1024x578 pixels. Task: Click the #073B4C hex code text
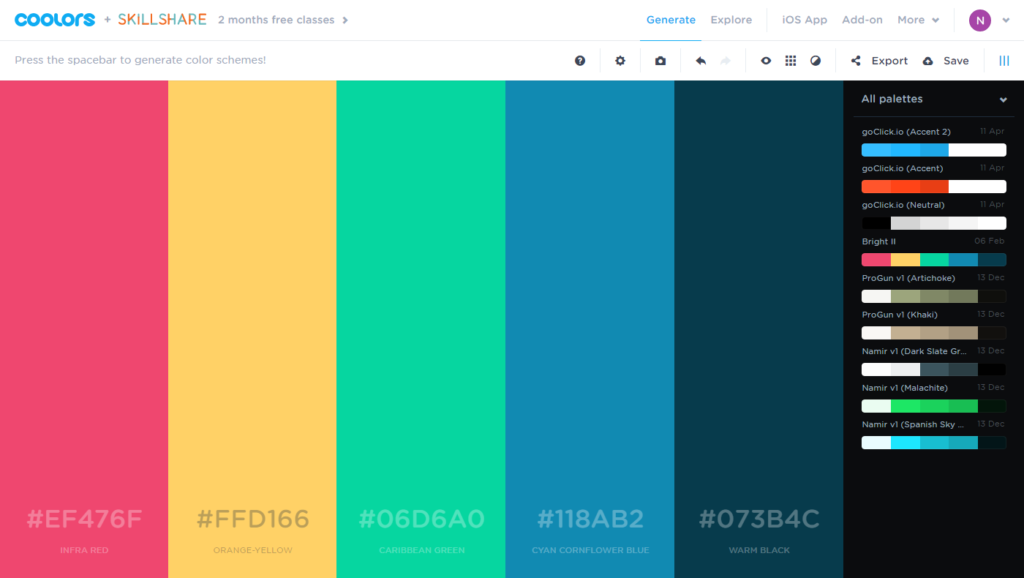coord(759,519)
